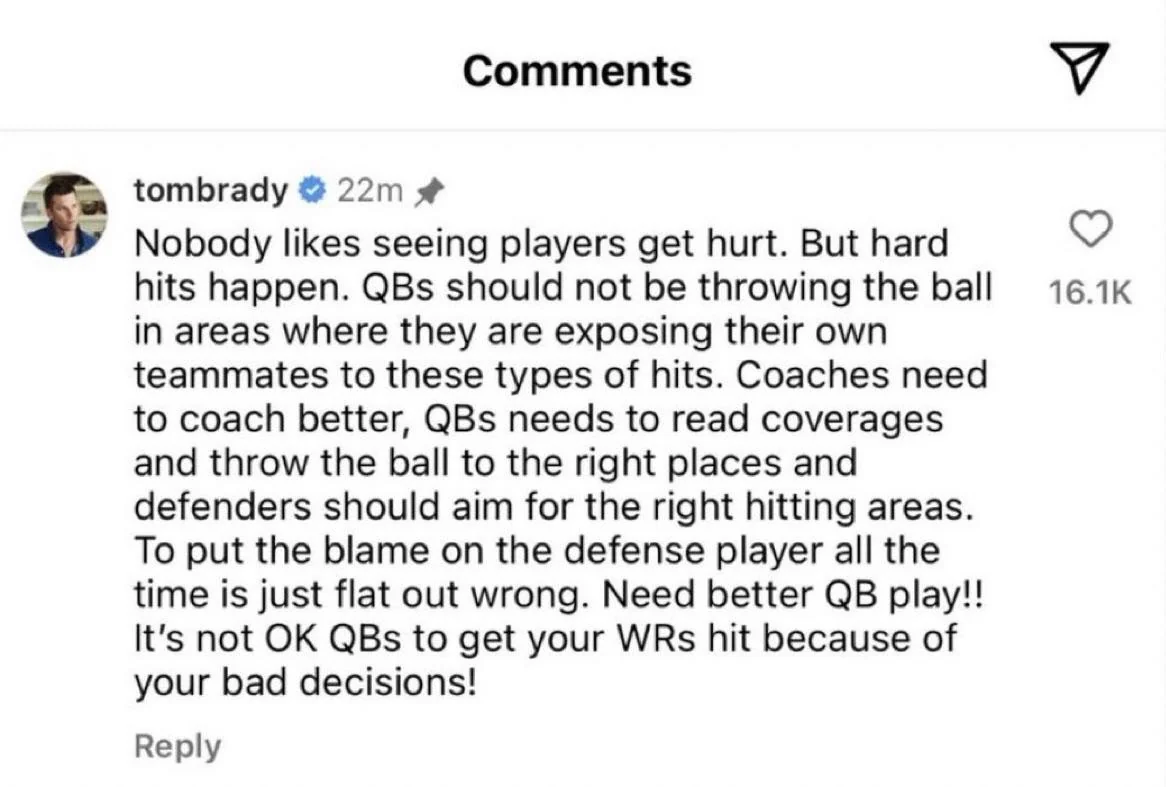1166x787 pixels.
Task: Click the Reply link below the comment
Action: 177,745
